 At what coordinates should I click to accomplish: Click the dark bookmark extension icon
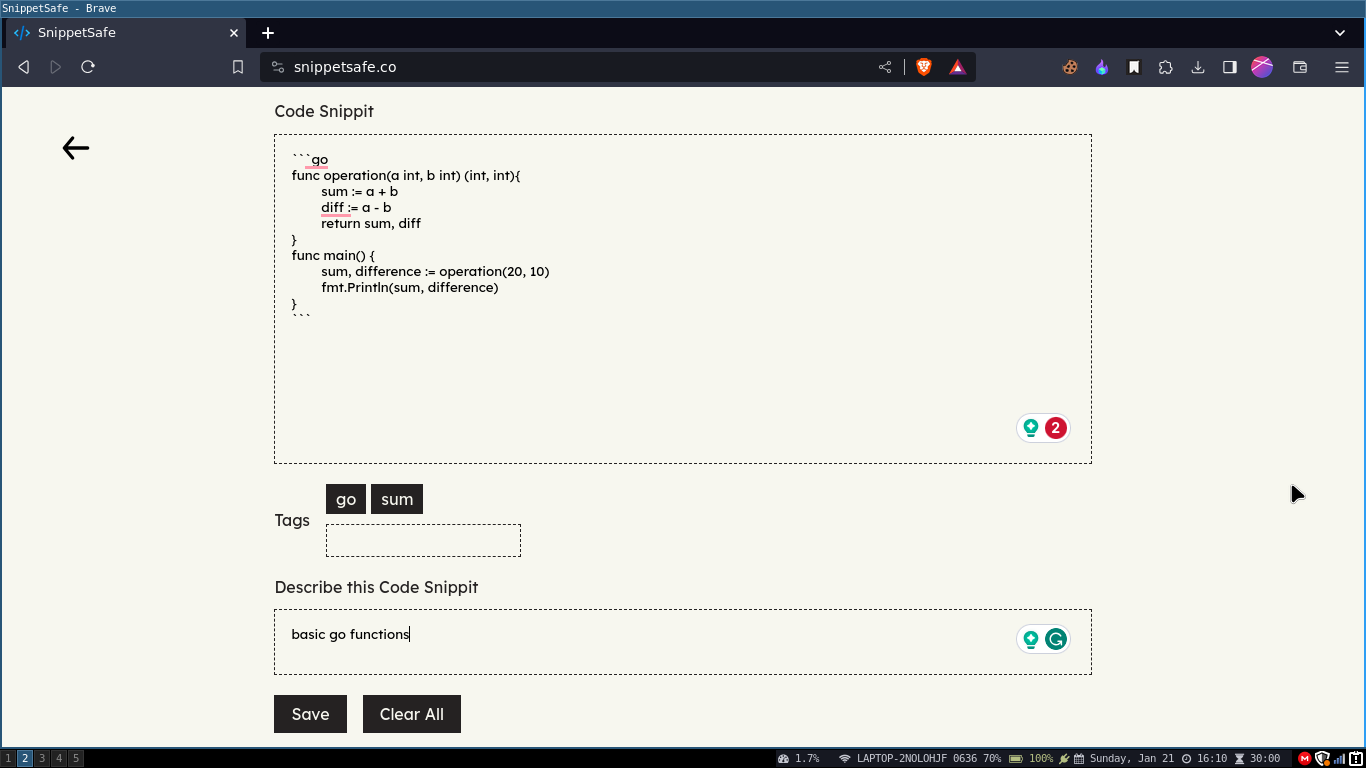click(1134, 67)
